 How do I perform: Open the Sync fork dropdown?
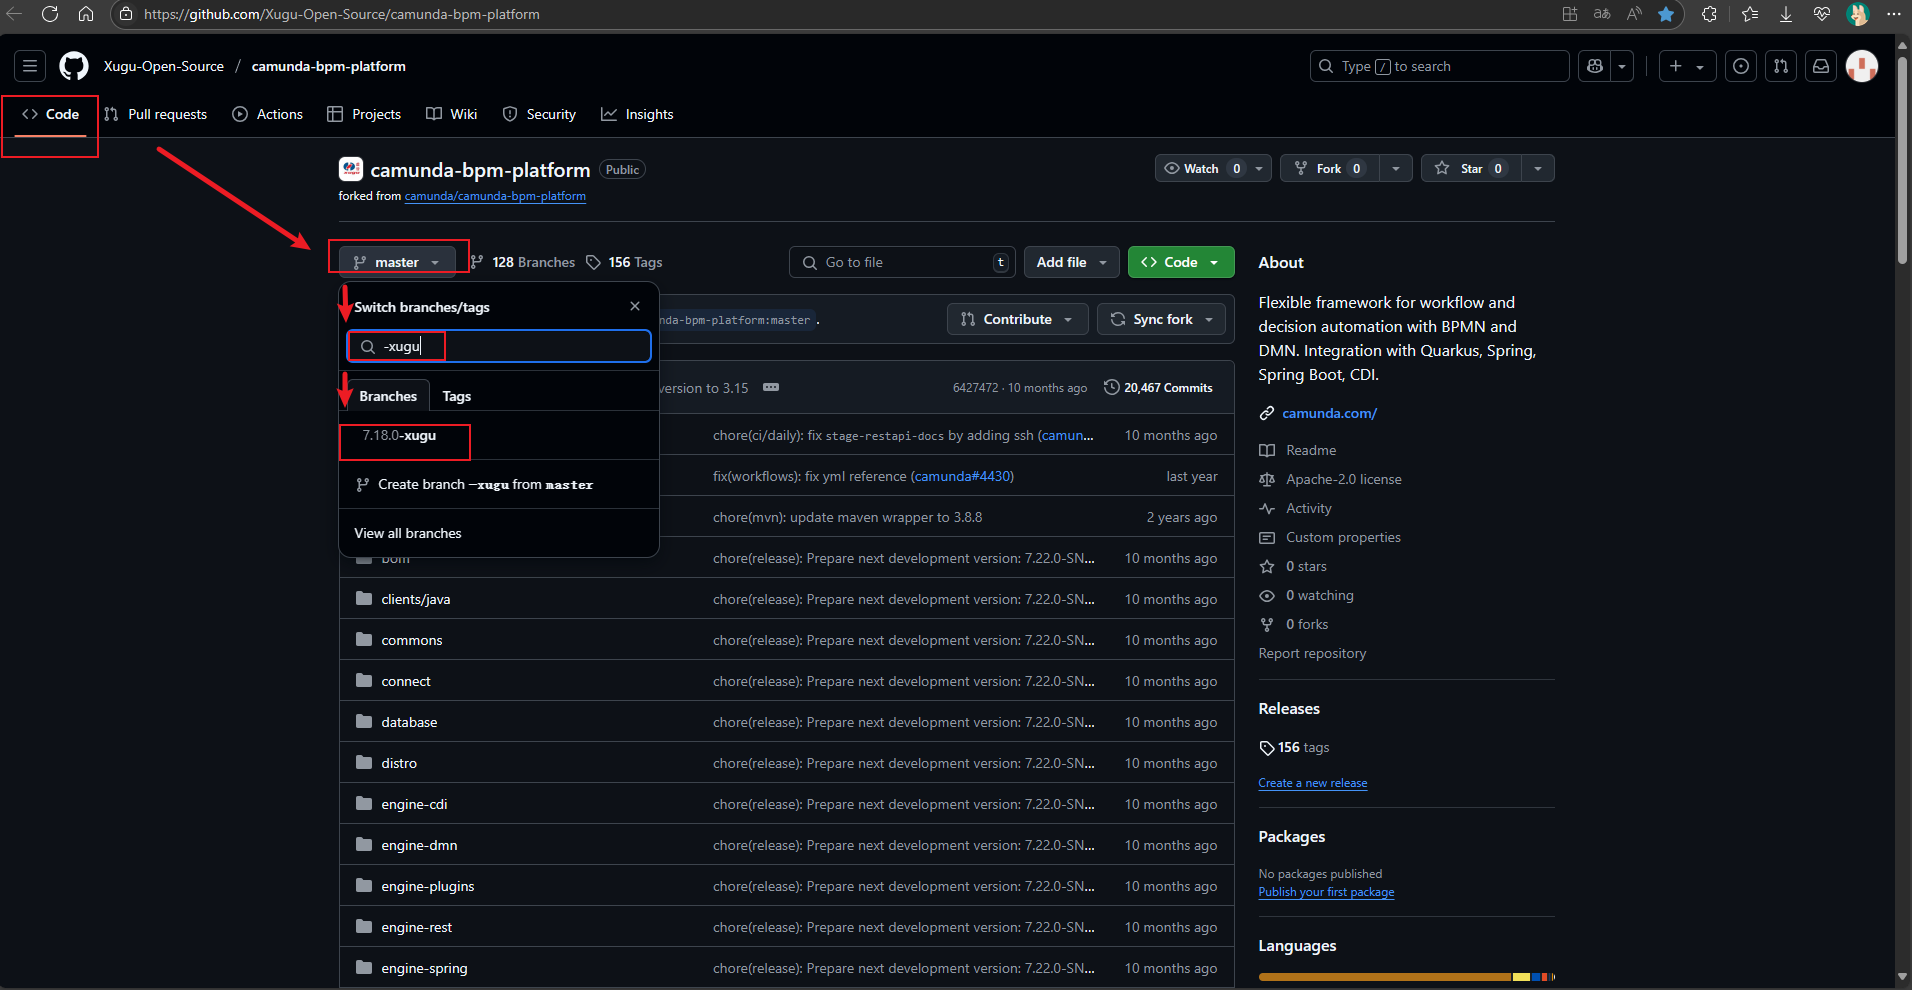click(1161, 319)
